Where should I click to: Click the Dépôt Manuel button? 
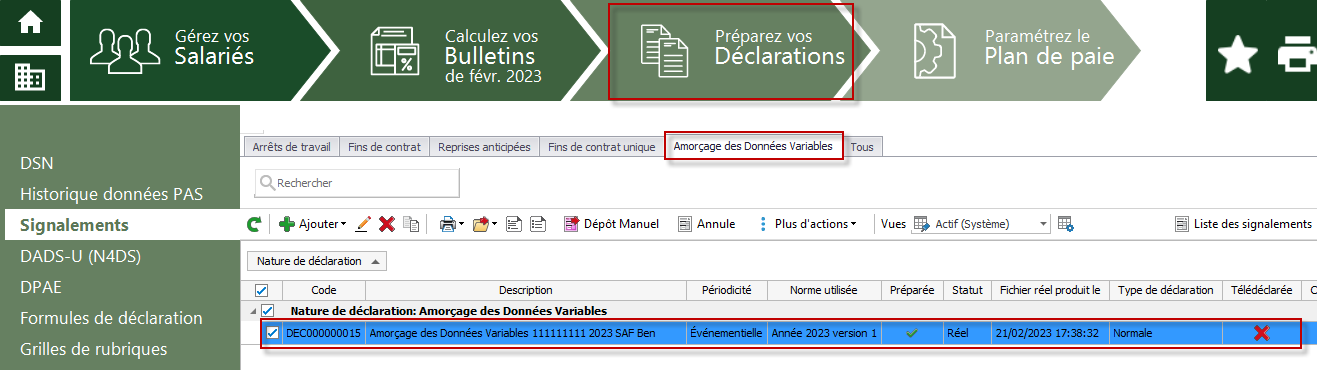pyautogui.click(x=611, y=224)
